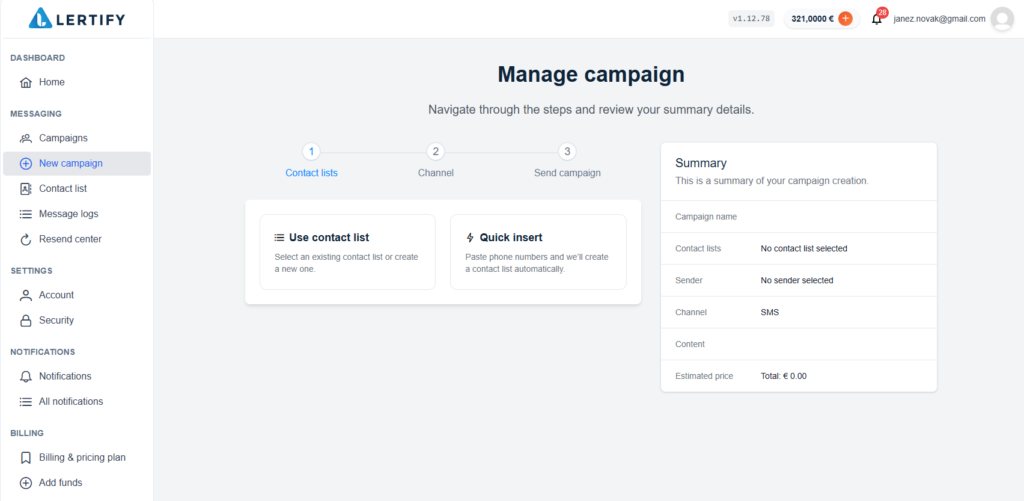1024x501 pixels.
Task: Open the notification bell icon
Action: 877,19
